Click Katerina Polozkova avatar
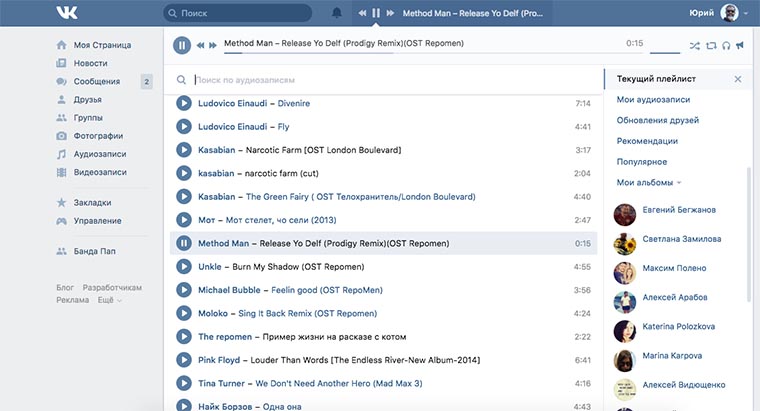 pos(625,332)
